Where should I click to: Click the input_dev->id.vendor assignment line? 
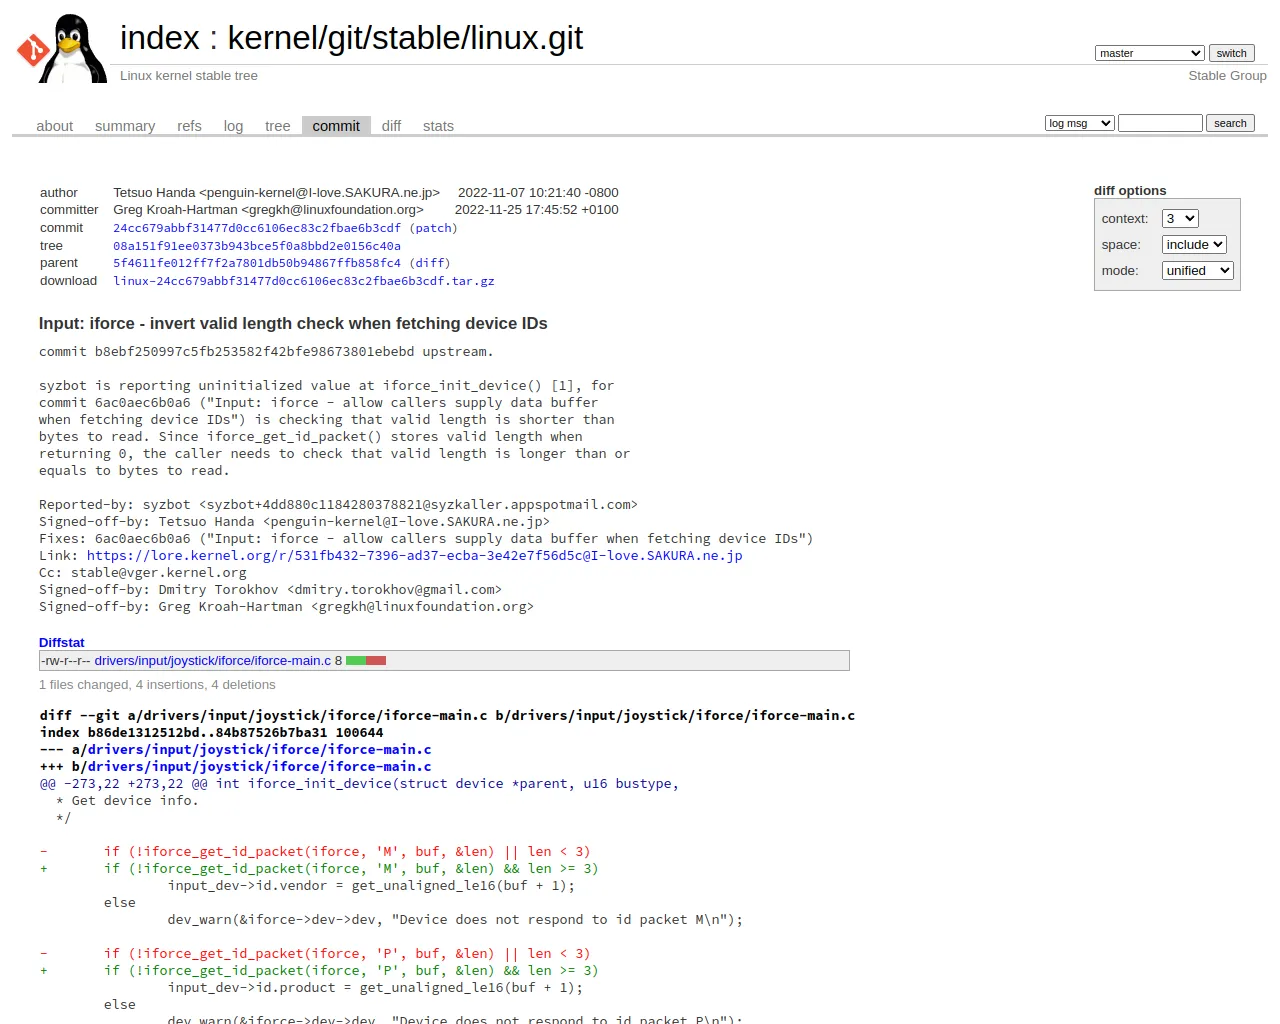(371, 886)
